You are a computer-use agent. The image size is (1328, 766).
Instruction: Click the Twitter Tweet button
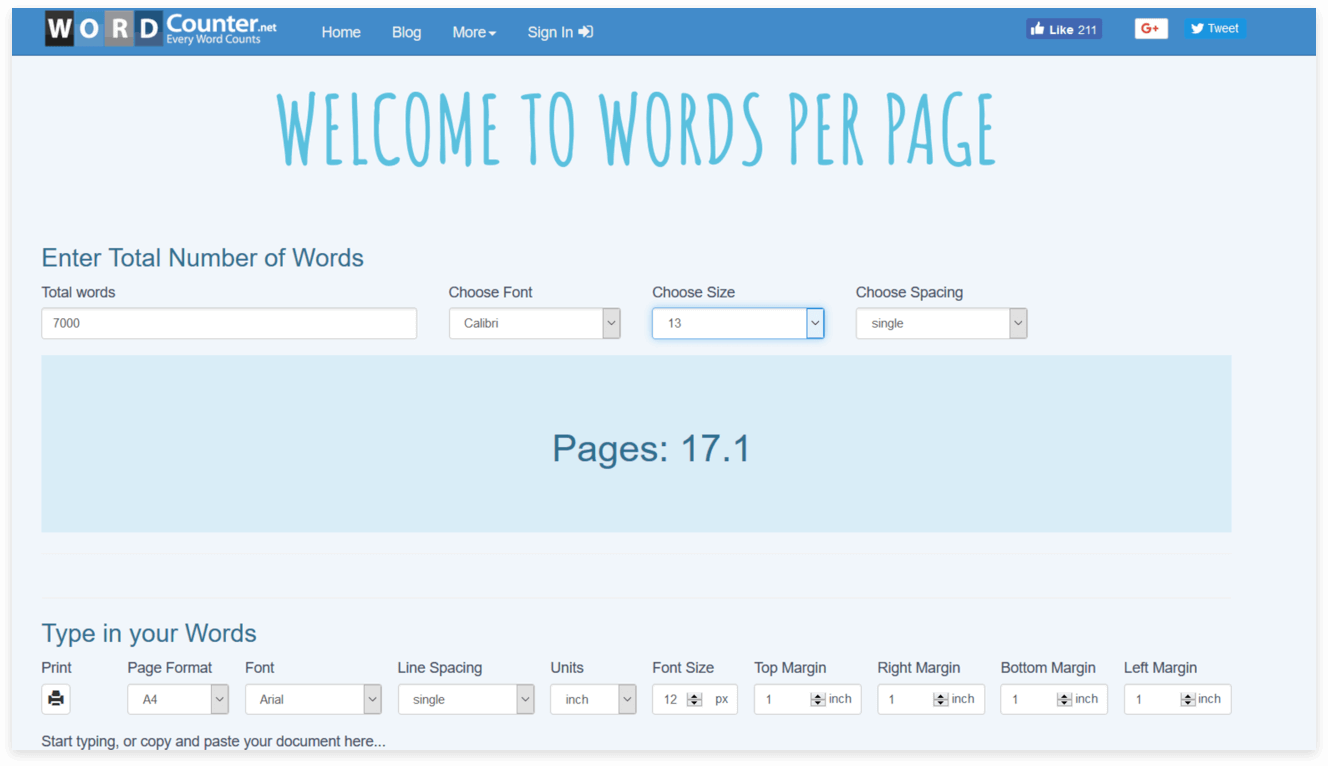point(1215,29)
